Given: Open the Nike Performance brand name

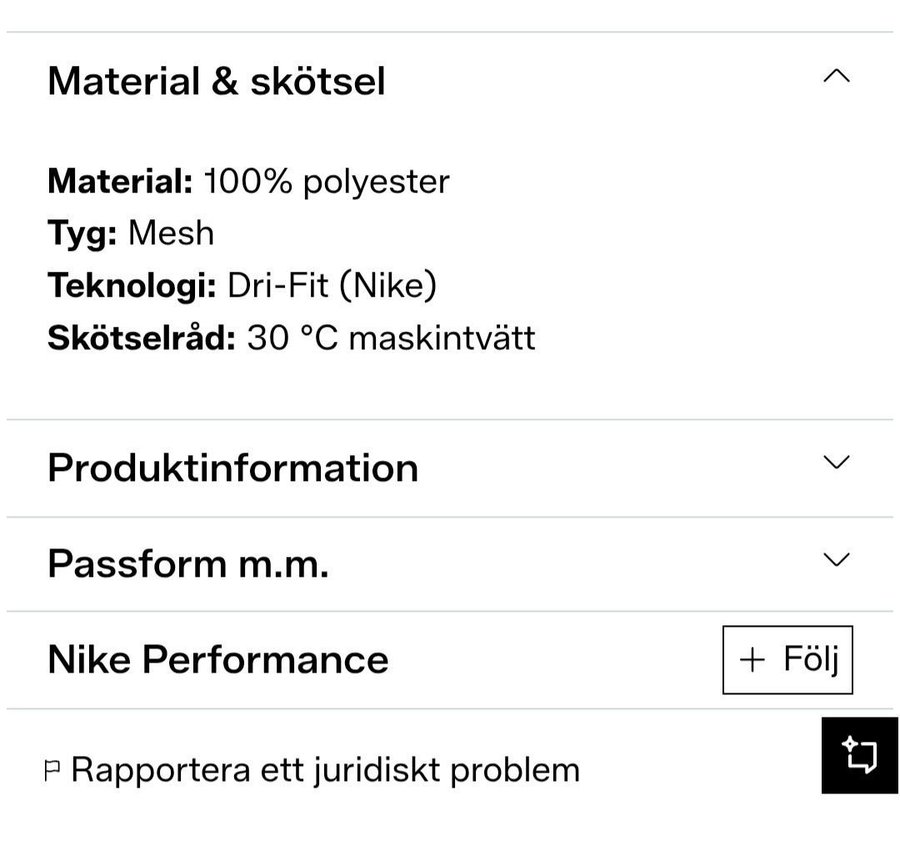Looking at the screenshot, I should pyautogui.click(x=218, y=660).
